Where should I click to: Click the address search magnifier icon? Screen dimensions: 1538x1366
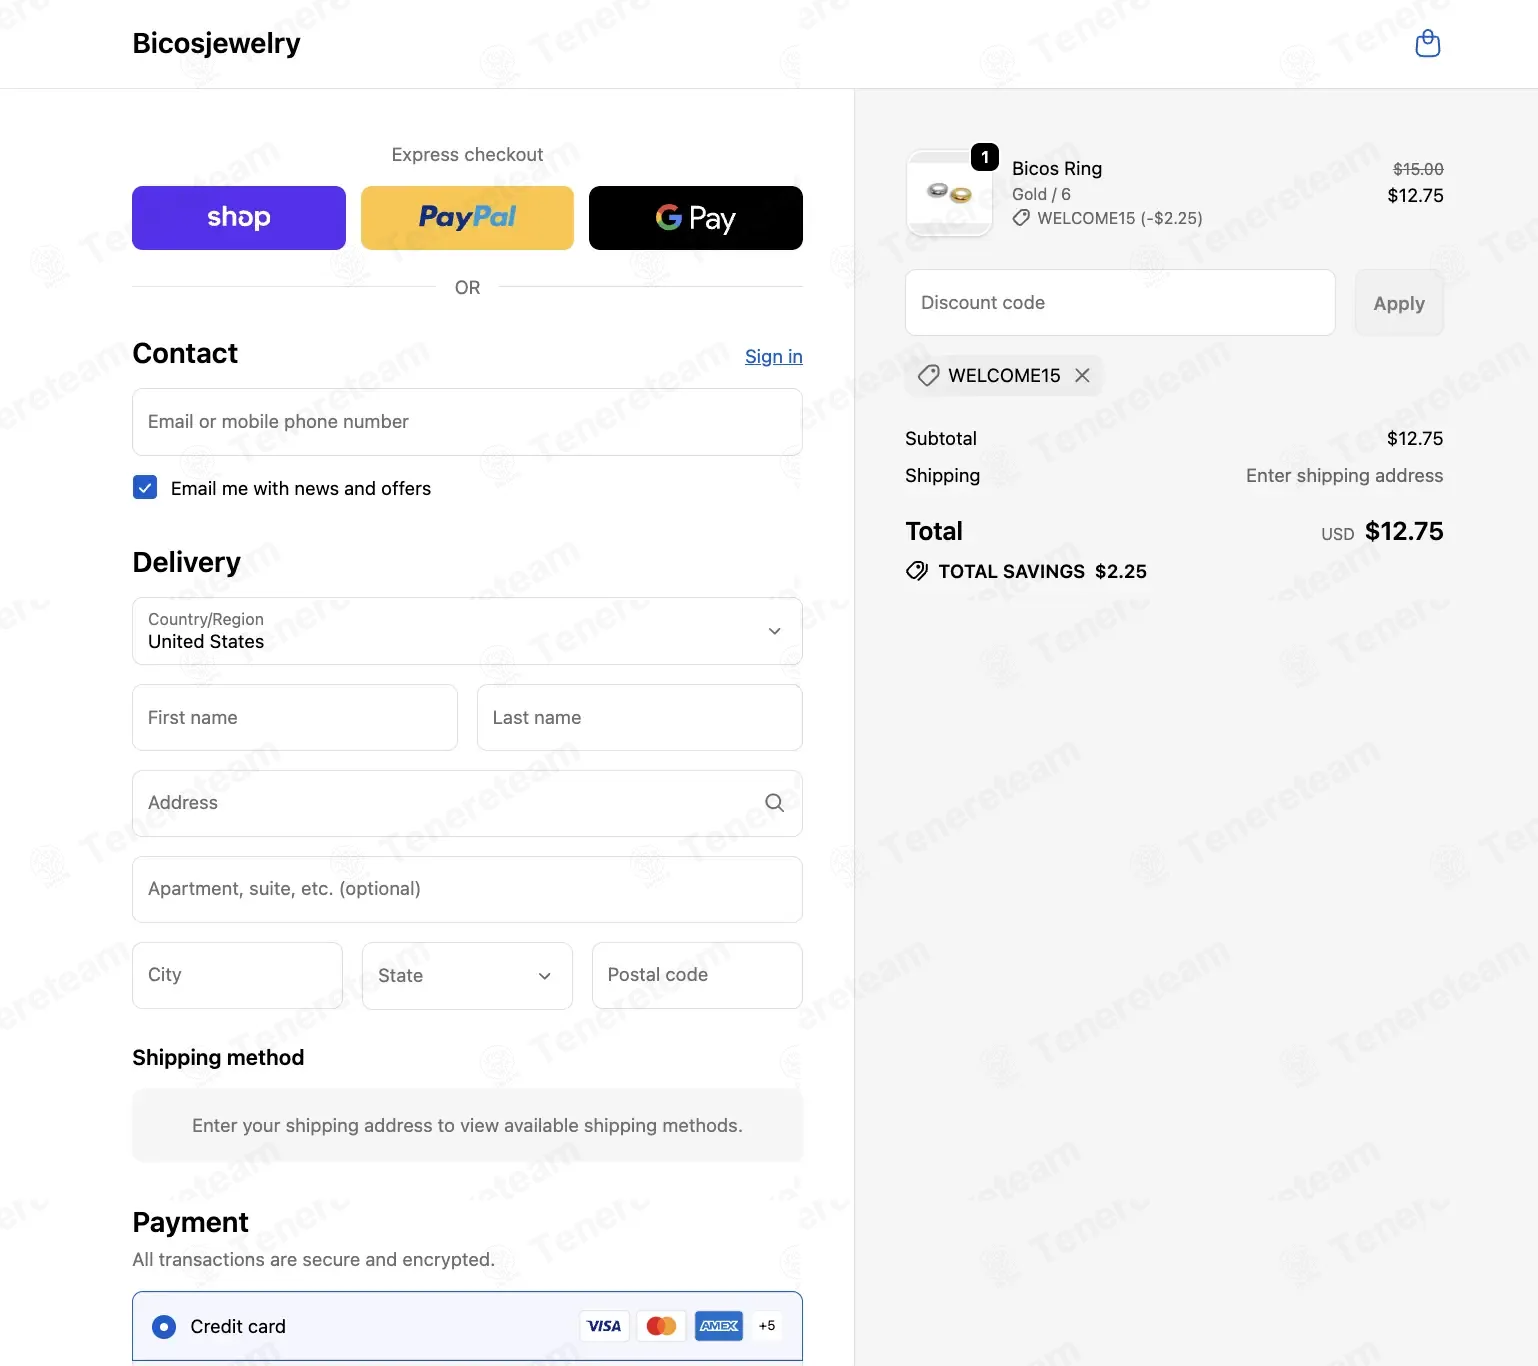(x=774, y=803)
